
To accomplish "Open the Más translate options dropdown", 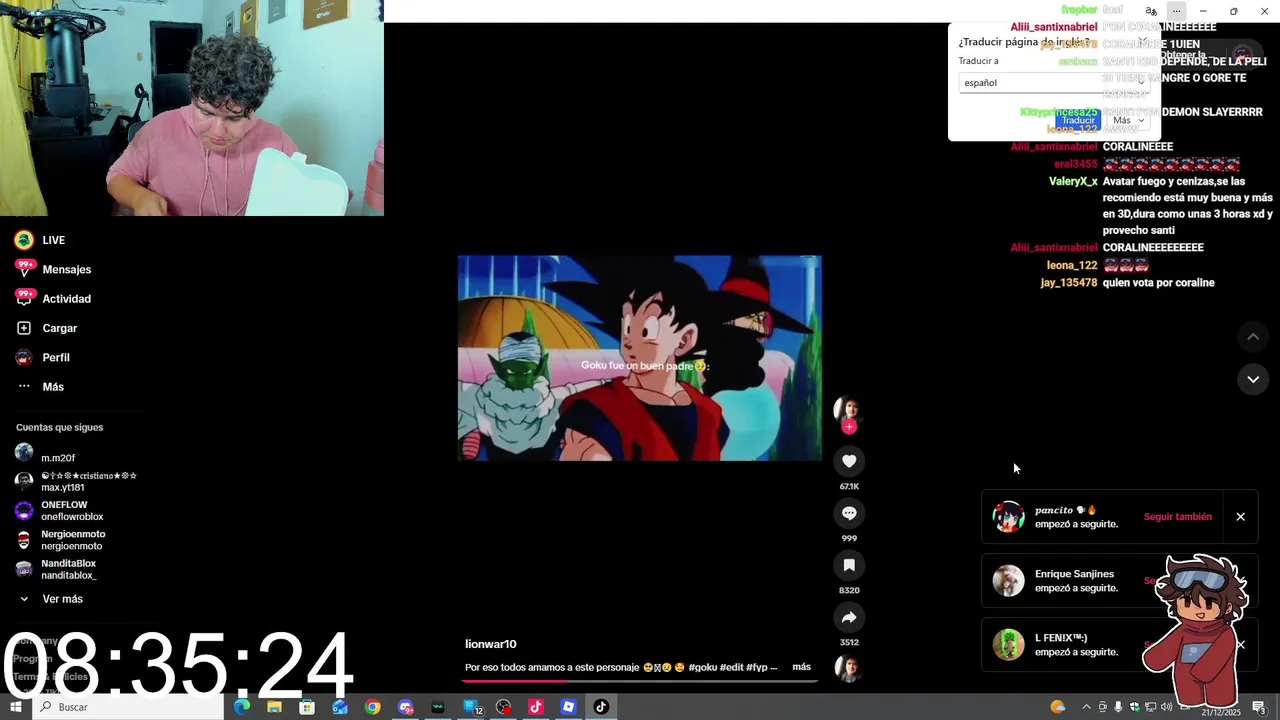I will click(x=1128, y=120).
